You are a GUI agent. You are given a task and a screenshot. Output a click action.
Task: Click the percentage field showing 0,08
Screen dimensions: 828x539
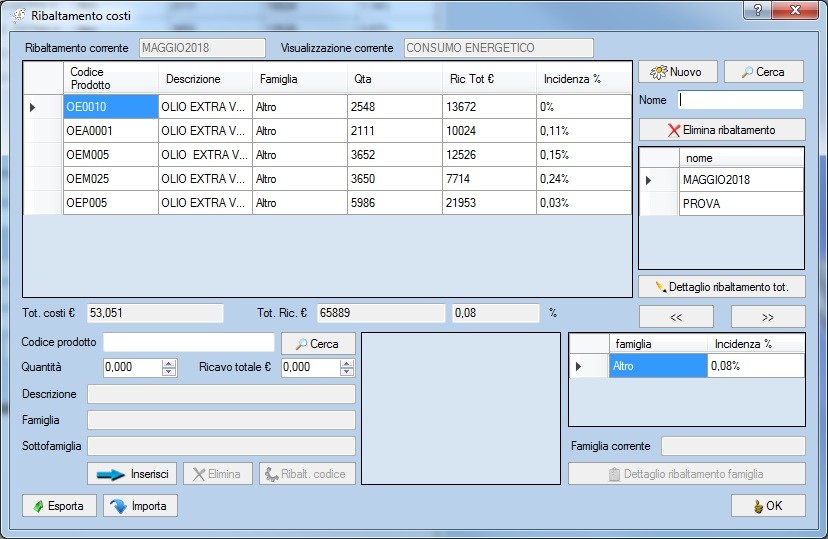click(x=496, y=313)
